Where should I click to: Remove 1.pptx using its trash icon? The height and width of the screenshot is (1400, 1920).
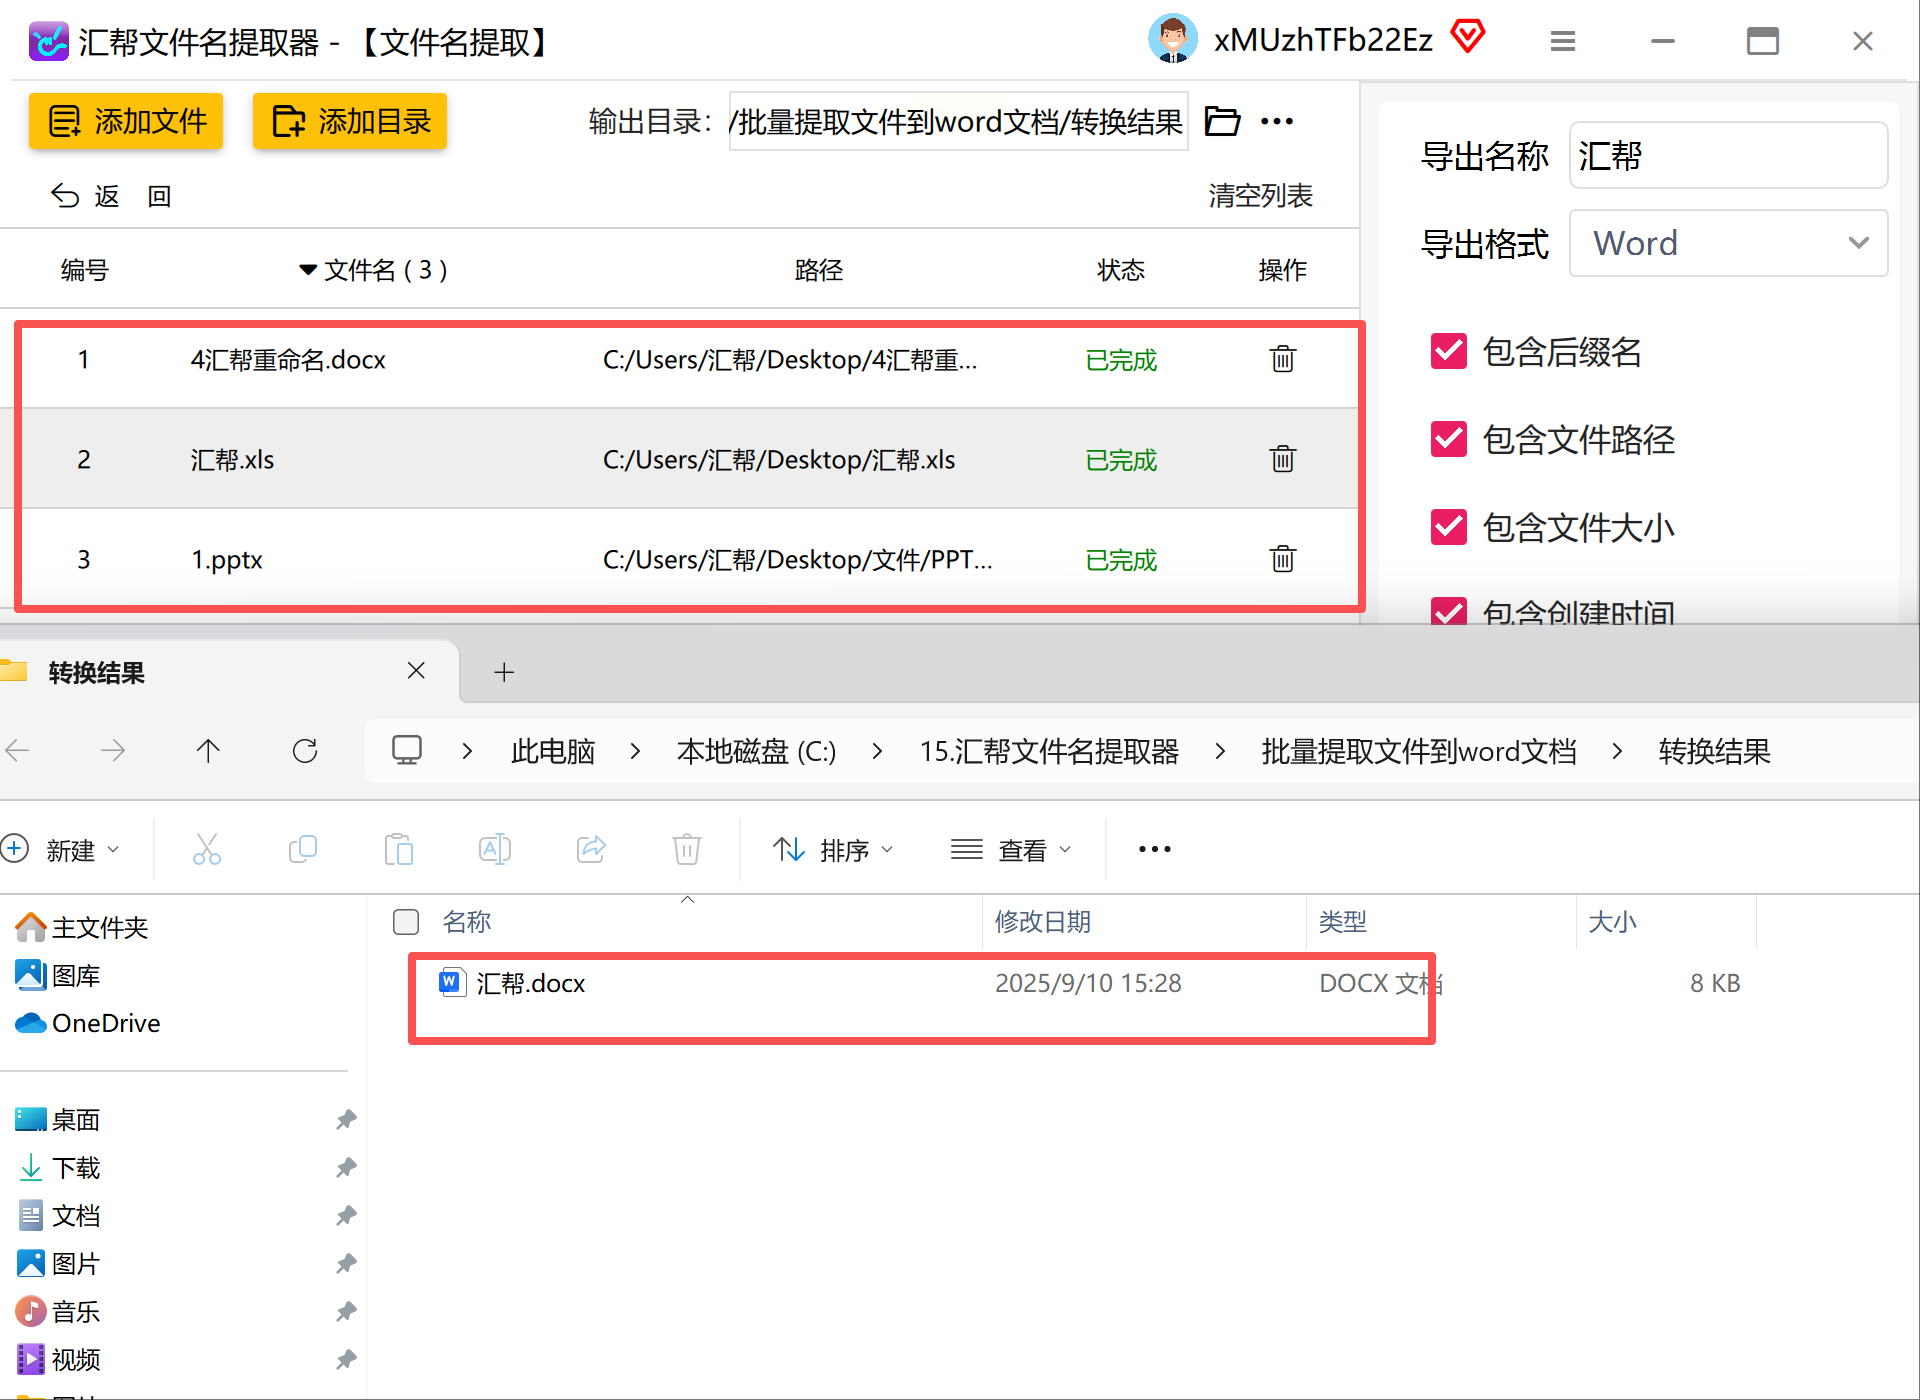click(x=1282, y=559)
